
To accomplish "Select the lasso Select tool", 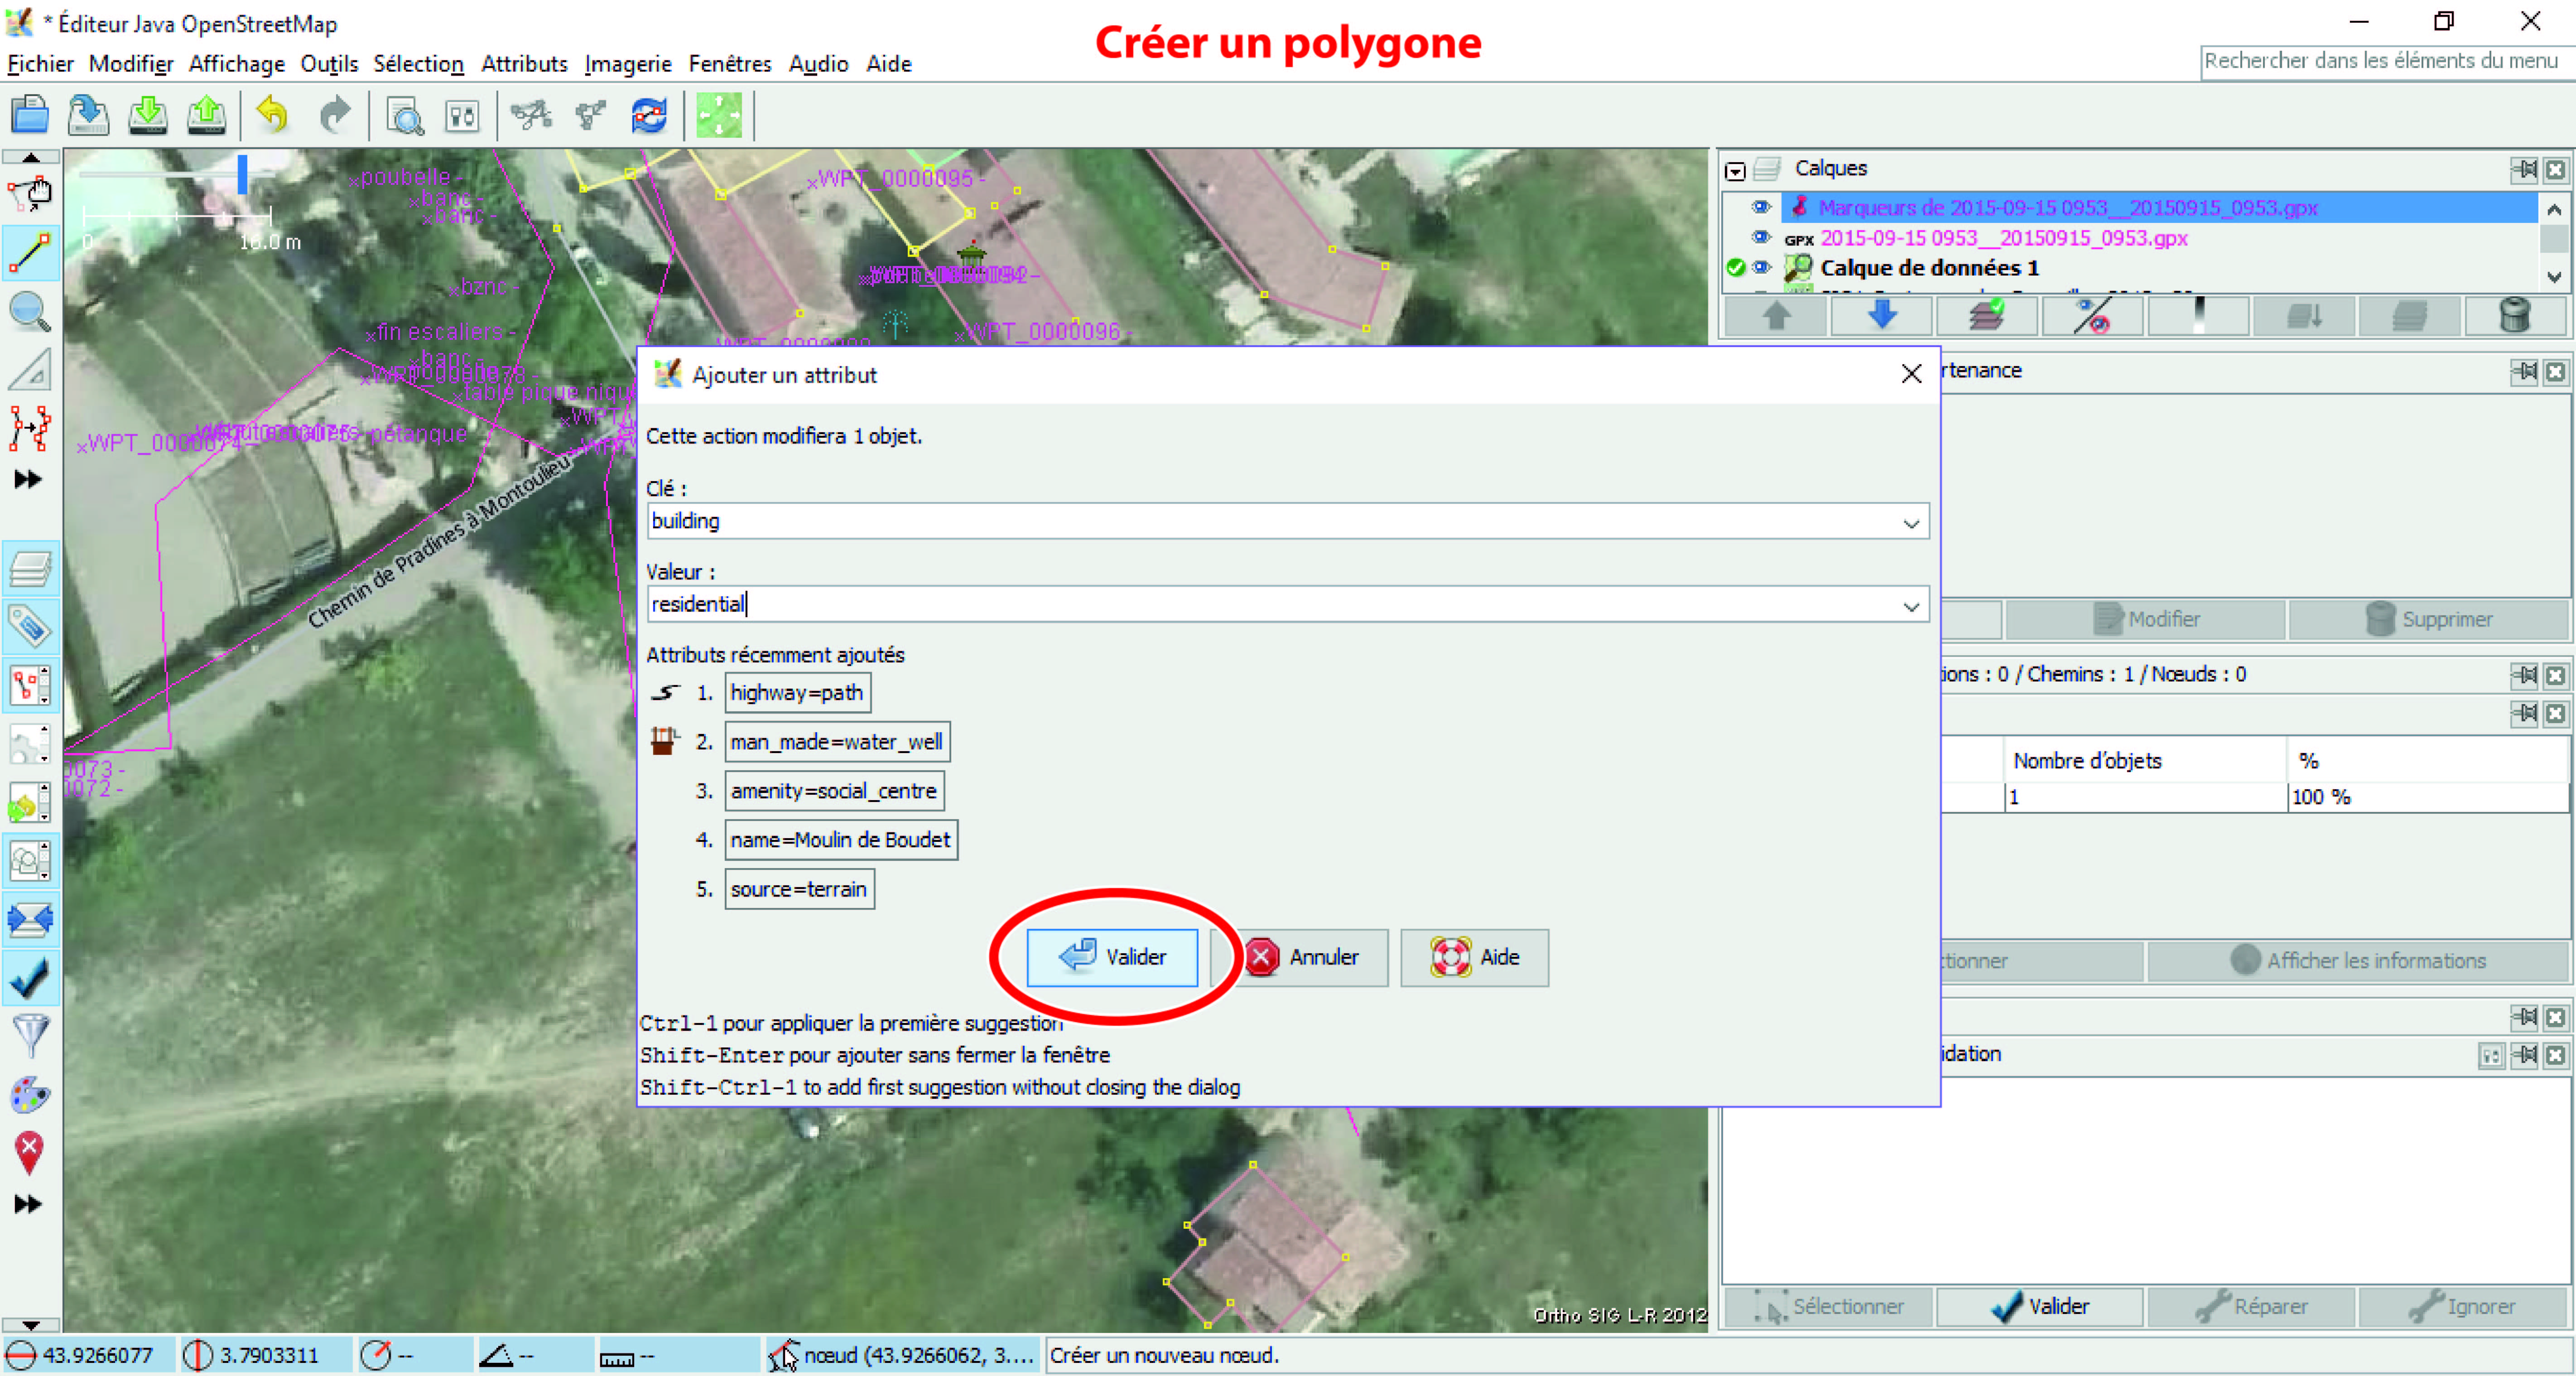I will (x=30, y=194).
